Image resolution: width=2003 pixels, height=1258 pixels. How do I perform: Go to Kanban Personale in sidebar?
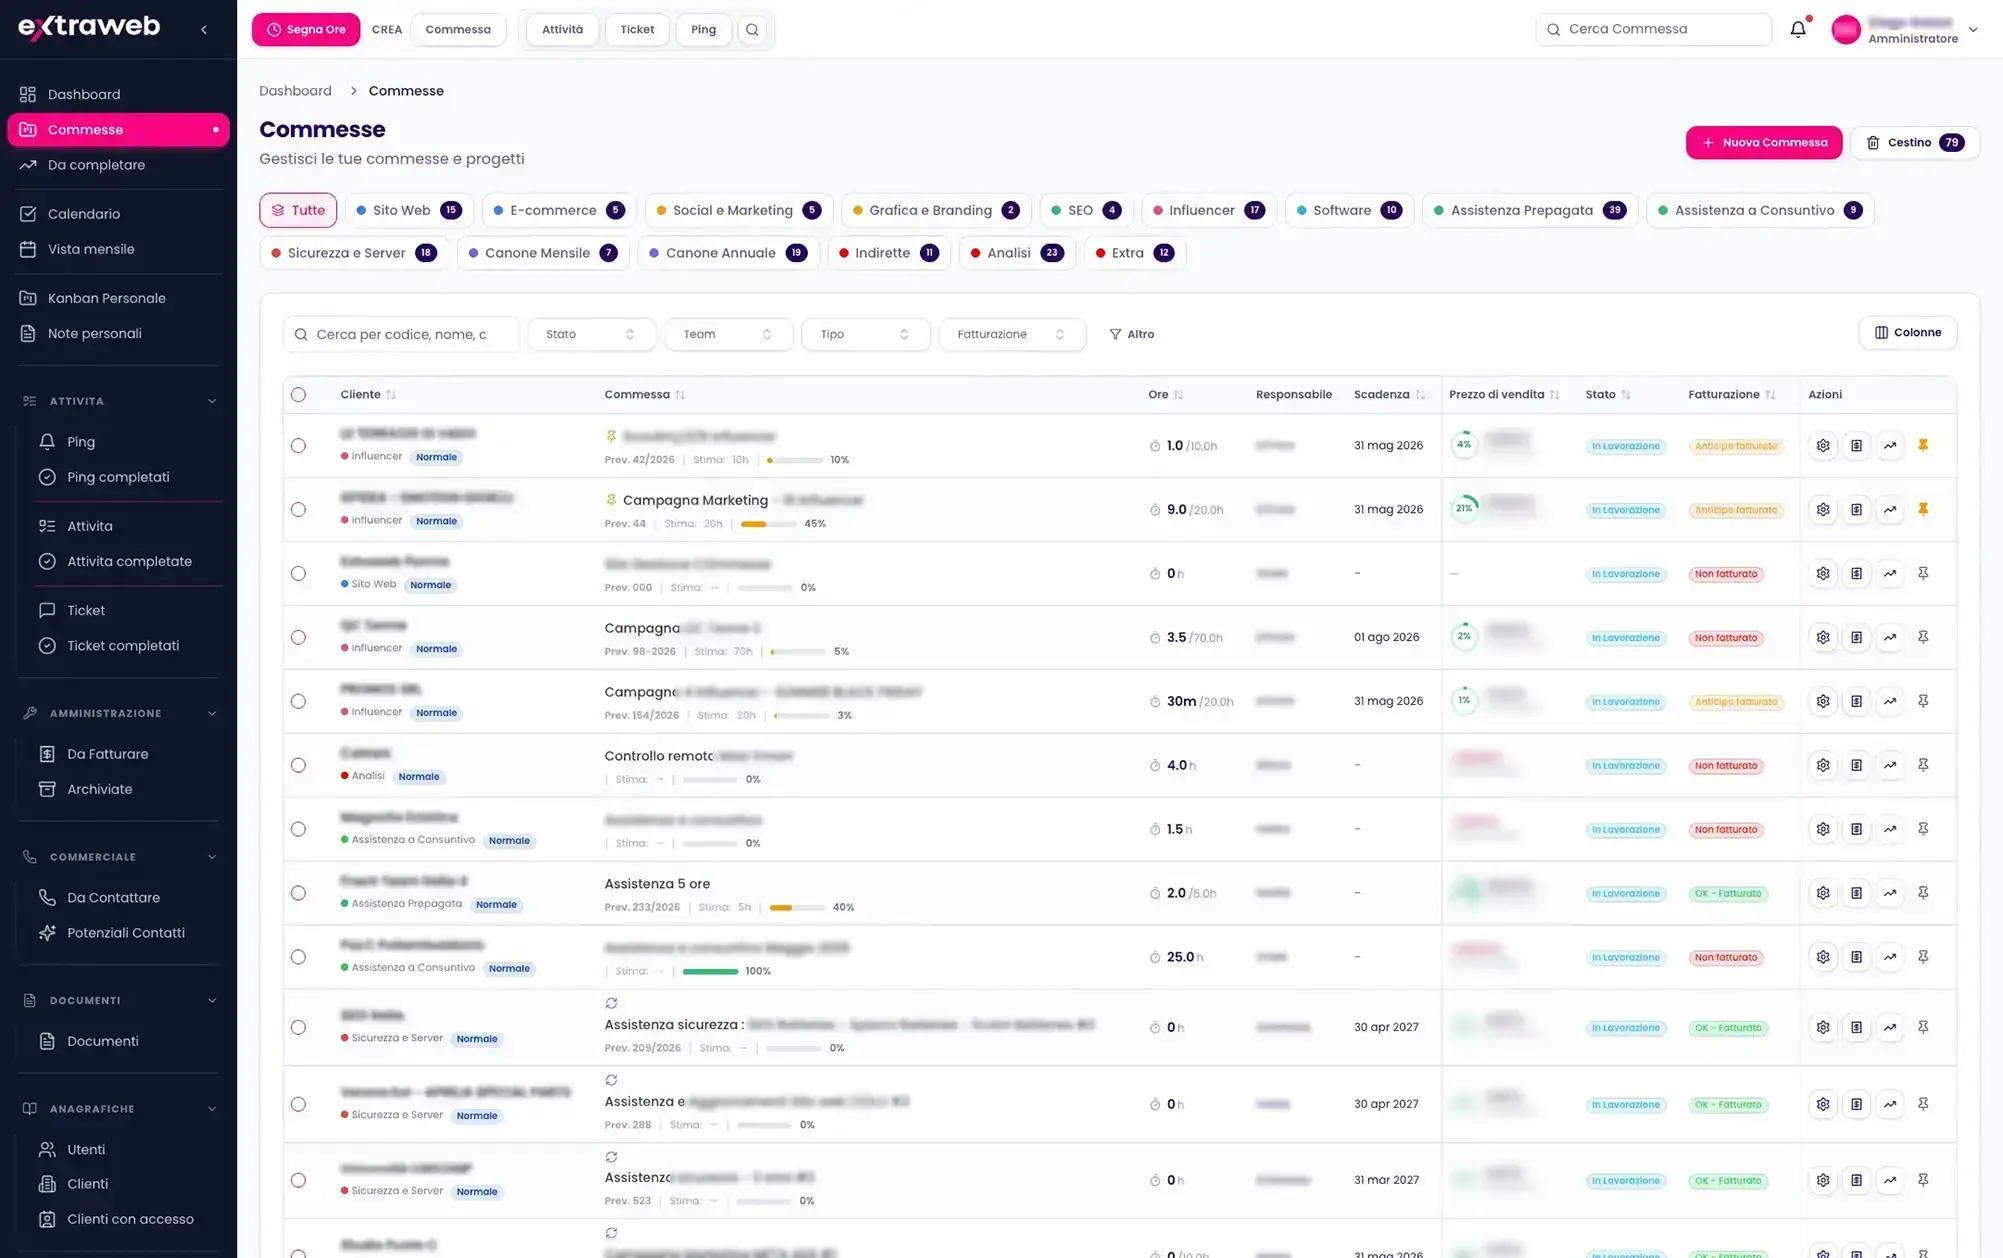tap(106, 298)
